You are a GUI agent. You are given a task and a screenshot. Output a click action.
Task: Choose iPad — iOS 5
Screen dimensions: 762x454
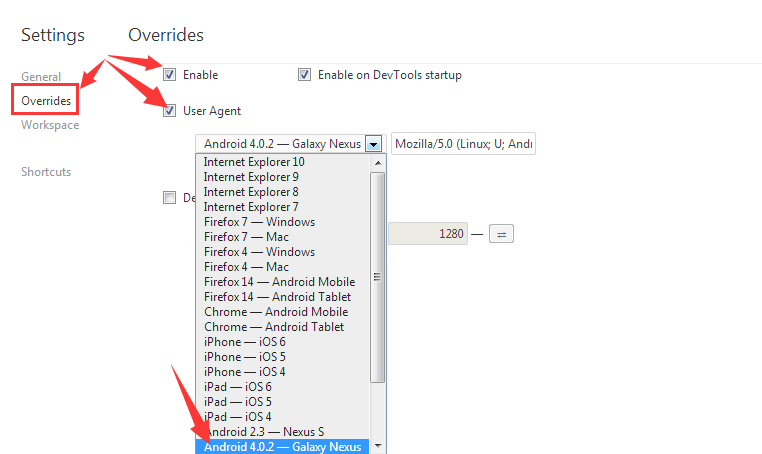pyautogui.click(x=282, y=402)
